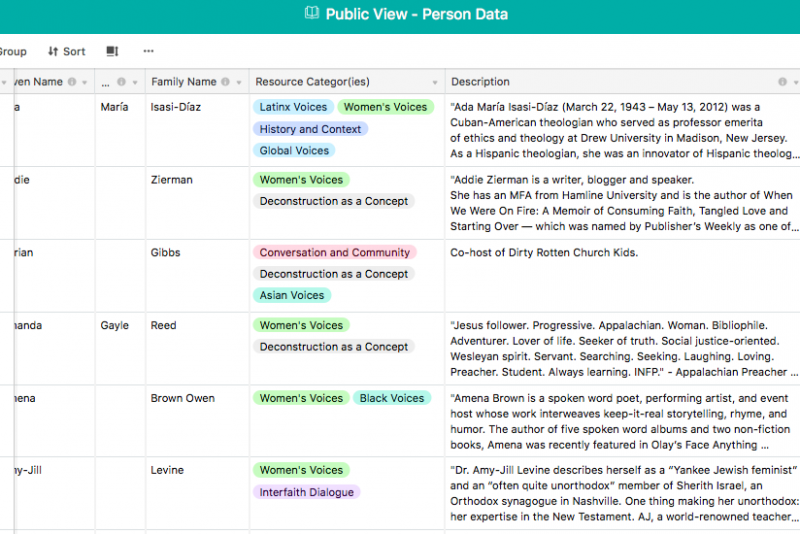The width and height of the screenshot is (800, 534).
Task: Open the Sort option in toolbar
Action: 66,52
